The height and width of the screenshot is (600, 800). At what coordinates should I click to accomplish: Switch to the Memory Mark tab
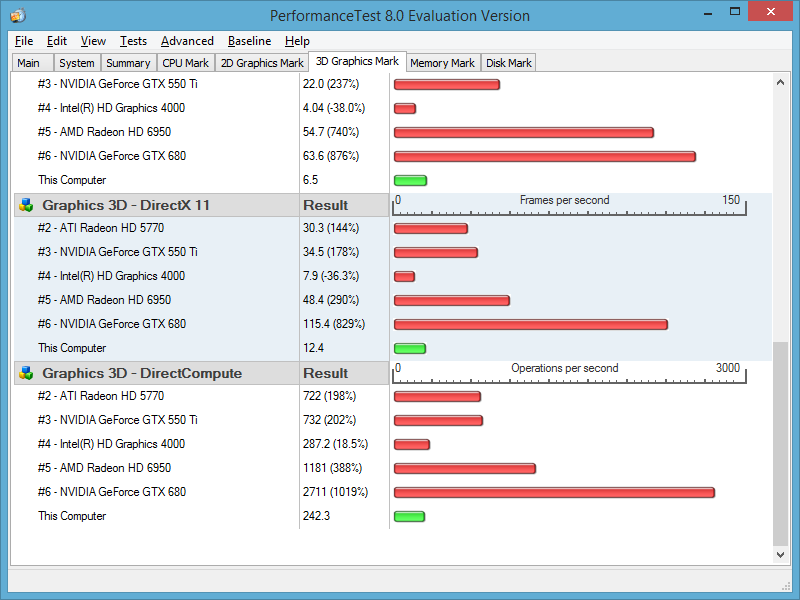point(442,63)
